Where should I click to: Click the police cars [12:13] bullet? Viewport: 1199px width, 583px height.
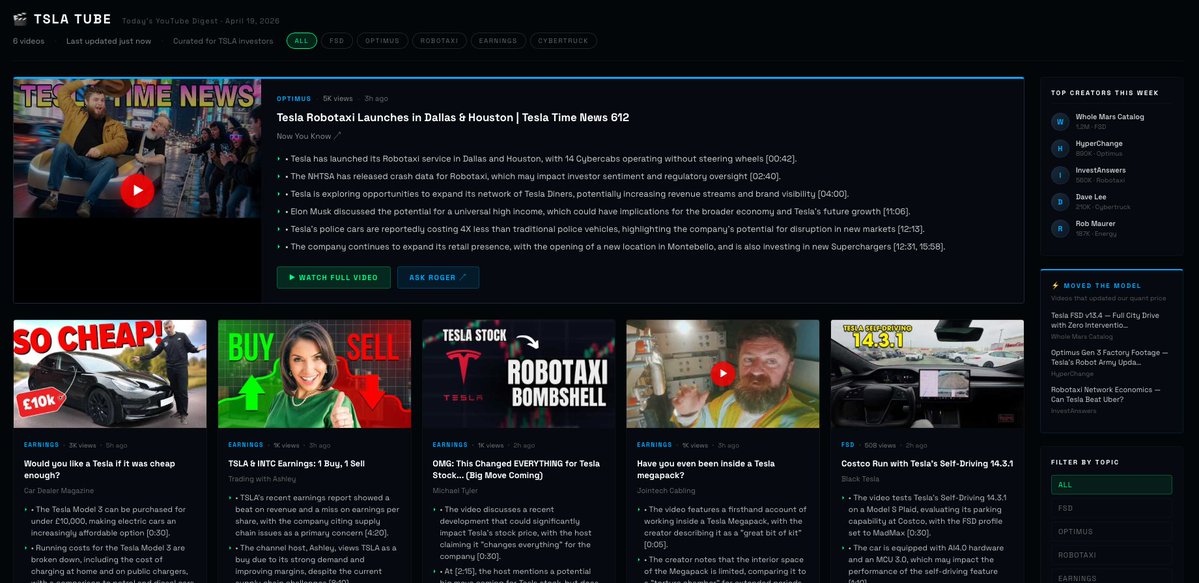point(600,229)
